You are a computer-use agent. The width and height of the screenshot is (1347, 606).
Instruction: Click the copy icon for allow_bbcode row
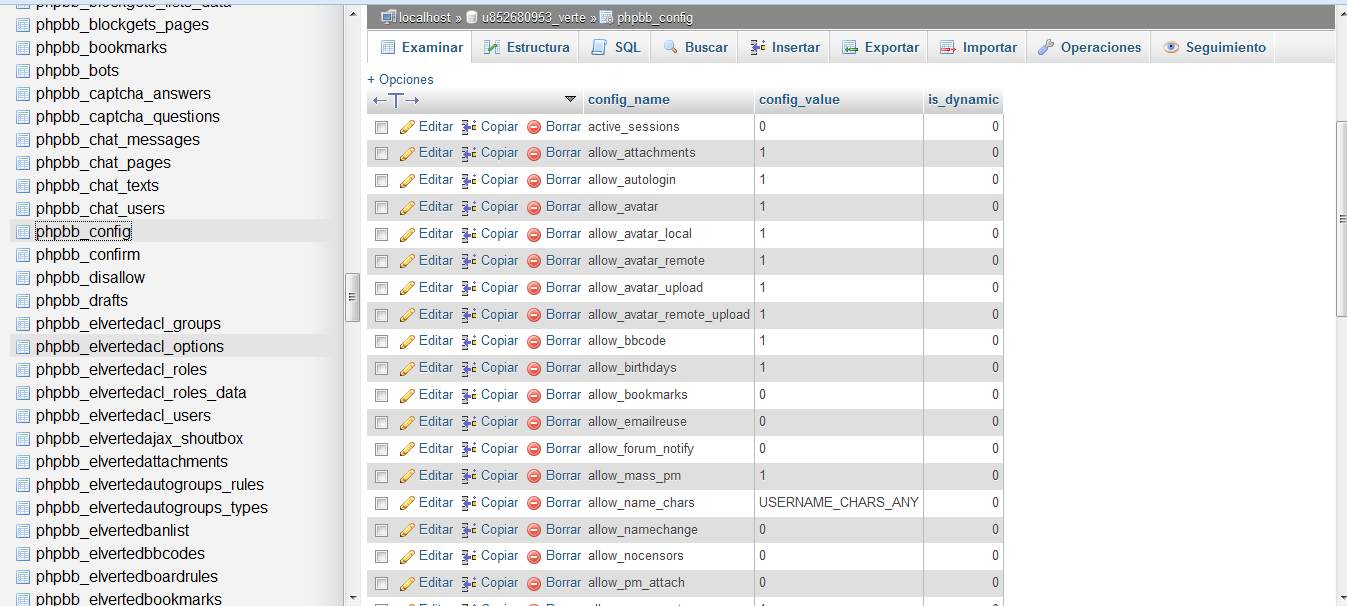coord(468,342)
